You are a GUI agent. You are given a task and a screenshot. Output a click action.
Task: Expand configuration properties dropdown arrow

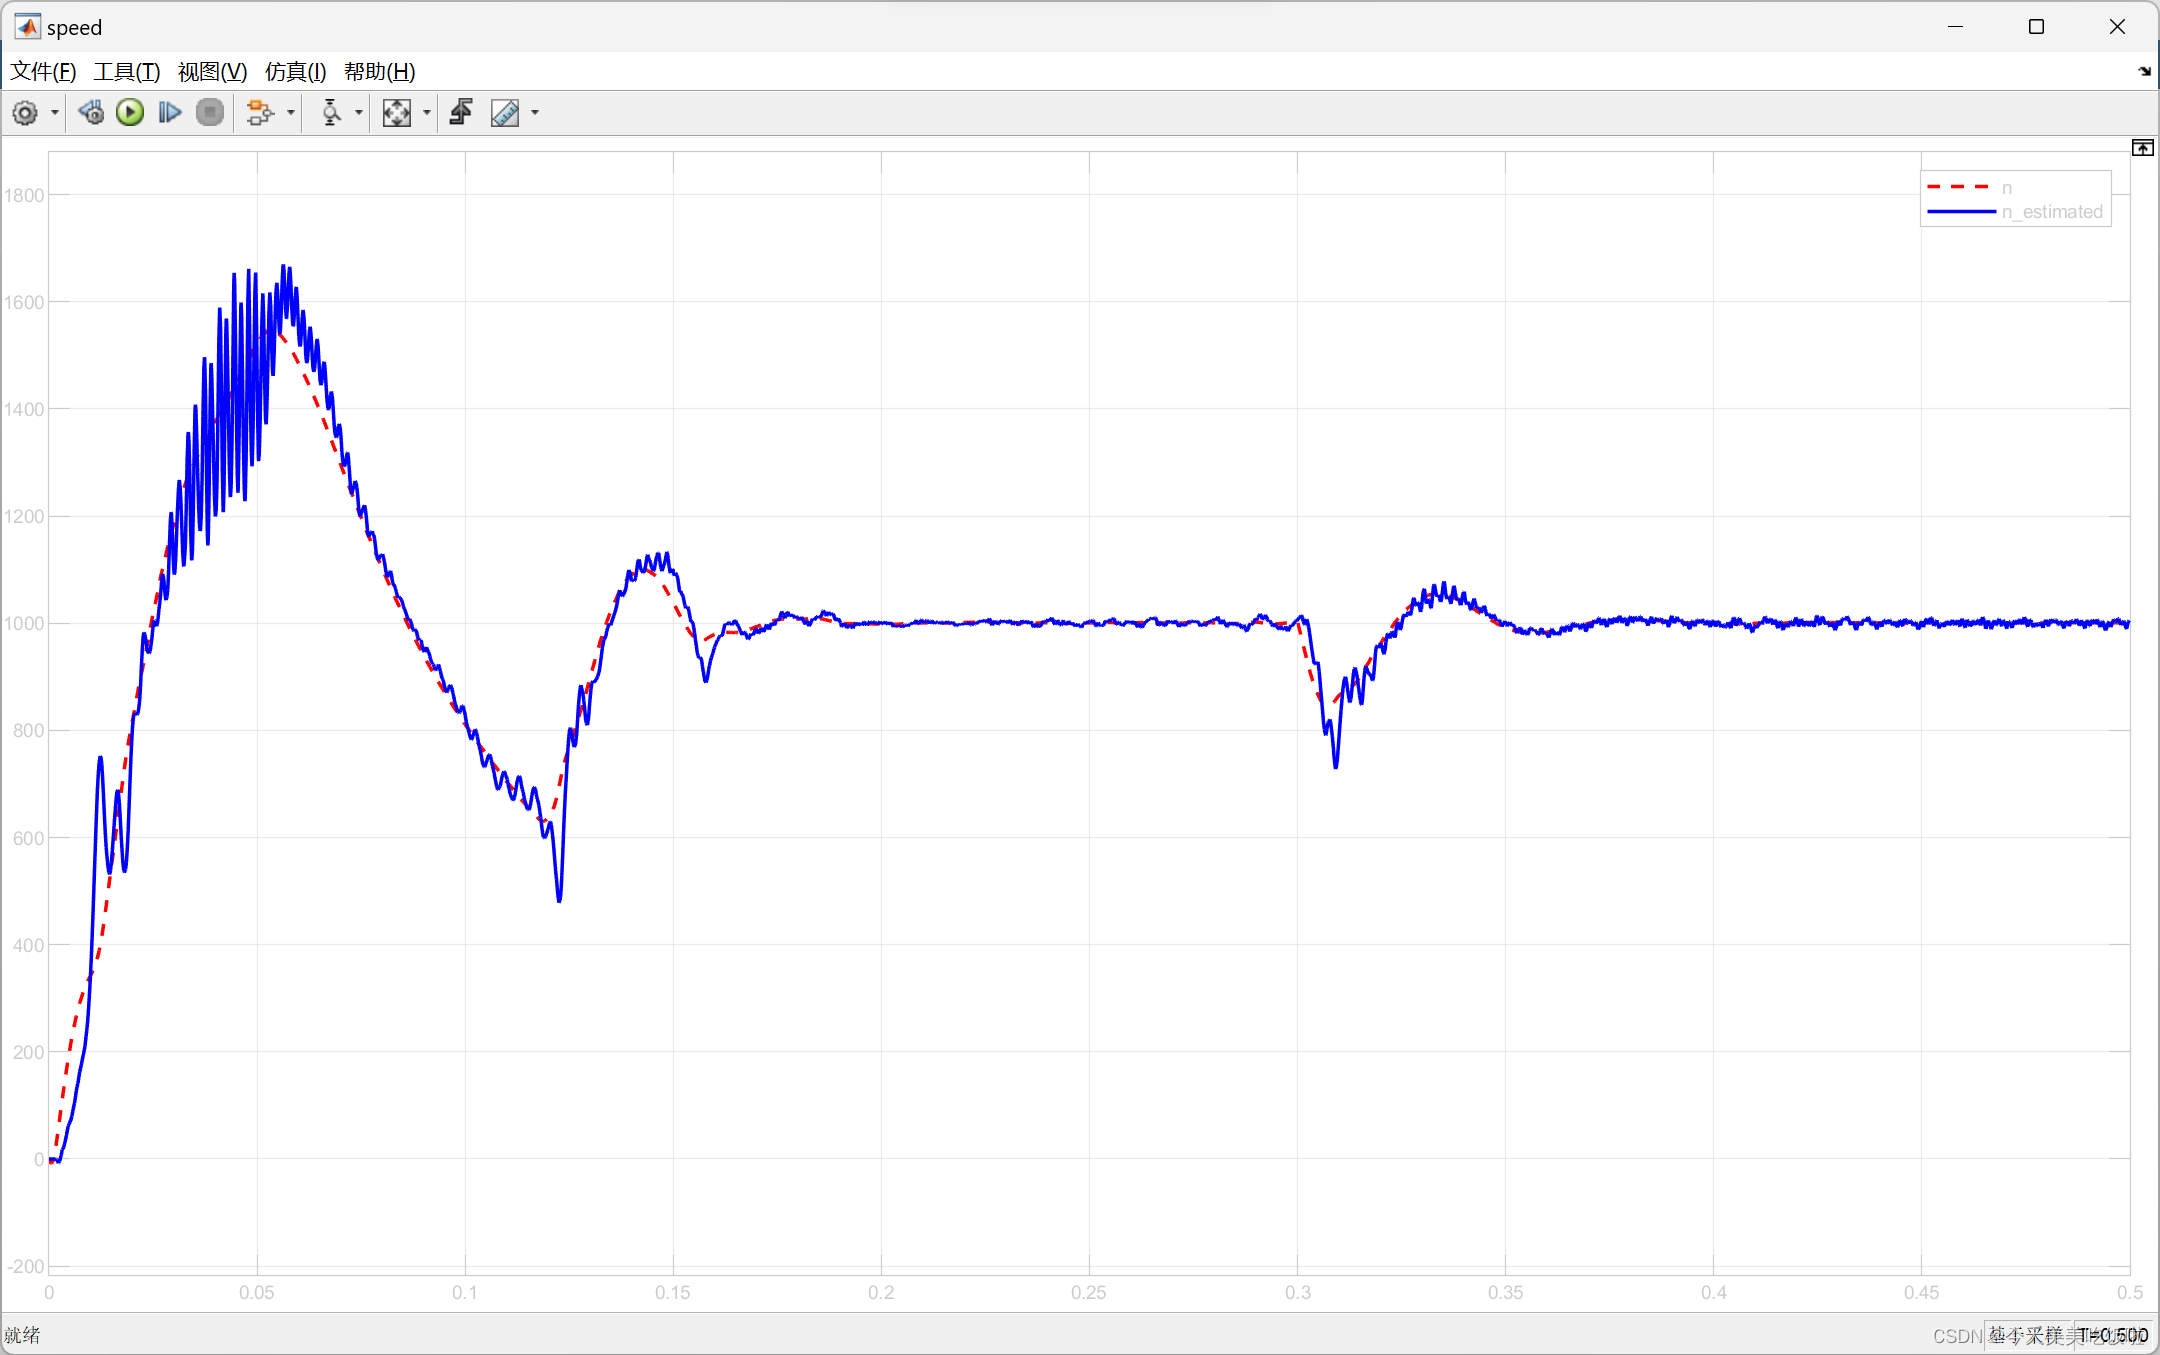(x=55, y=113)
